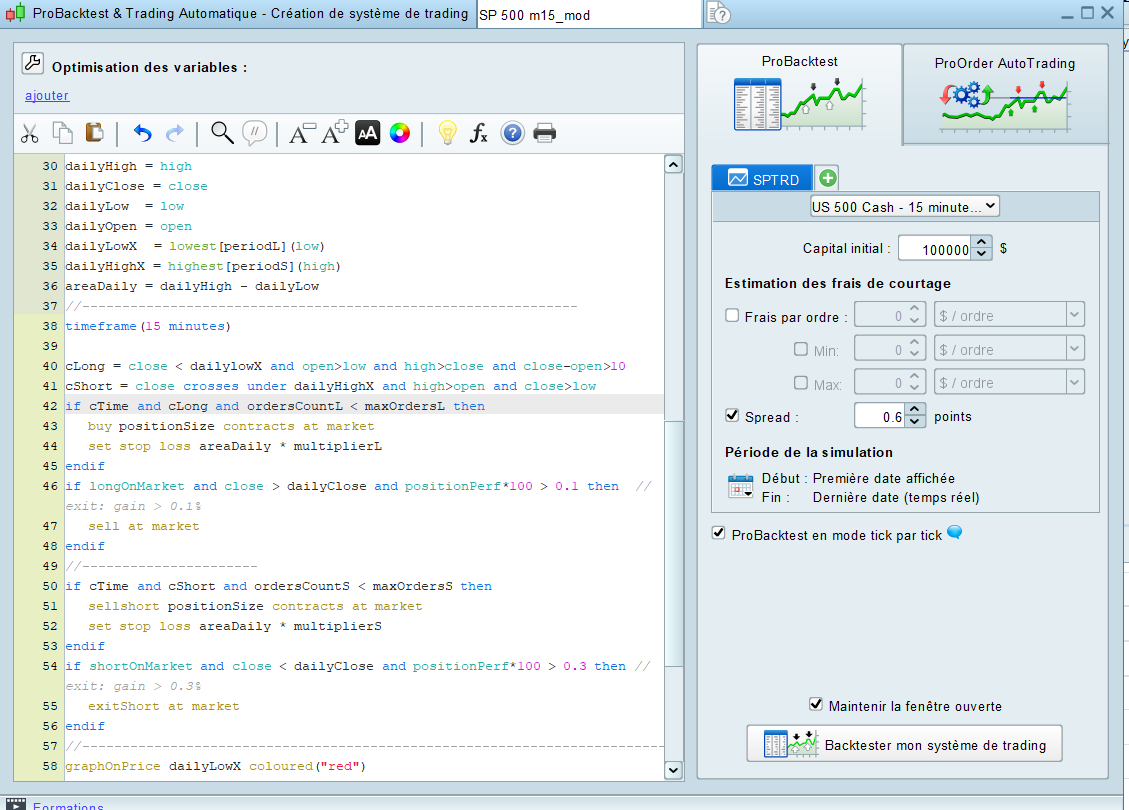Image resolution: width=1129 pixels, height=810 pixels.
Task: Click the ajouter link
Action: (x=47, y=96)
